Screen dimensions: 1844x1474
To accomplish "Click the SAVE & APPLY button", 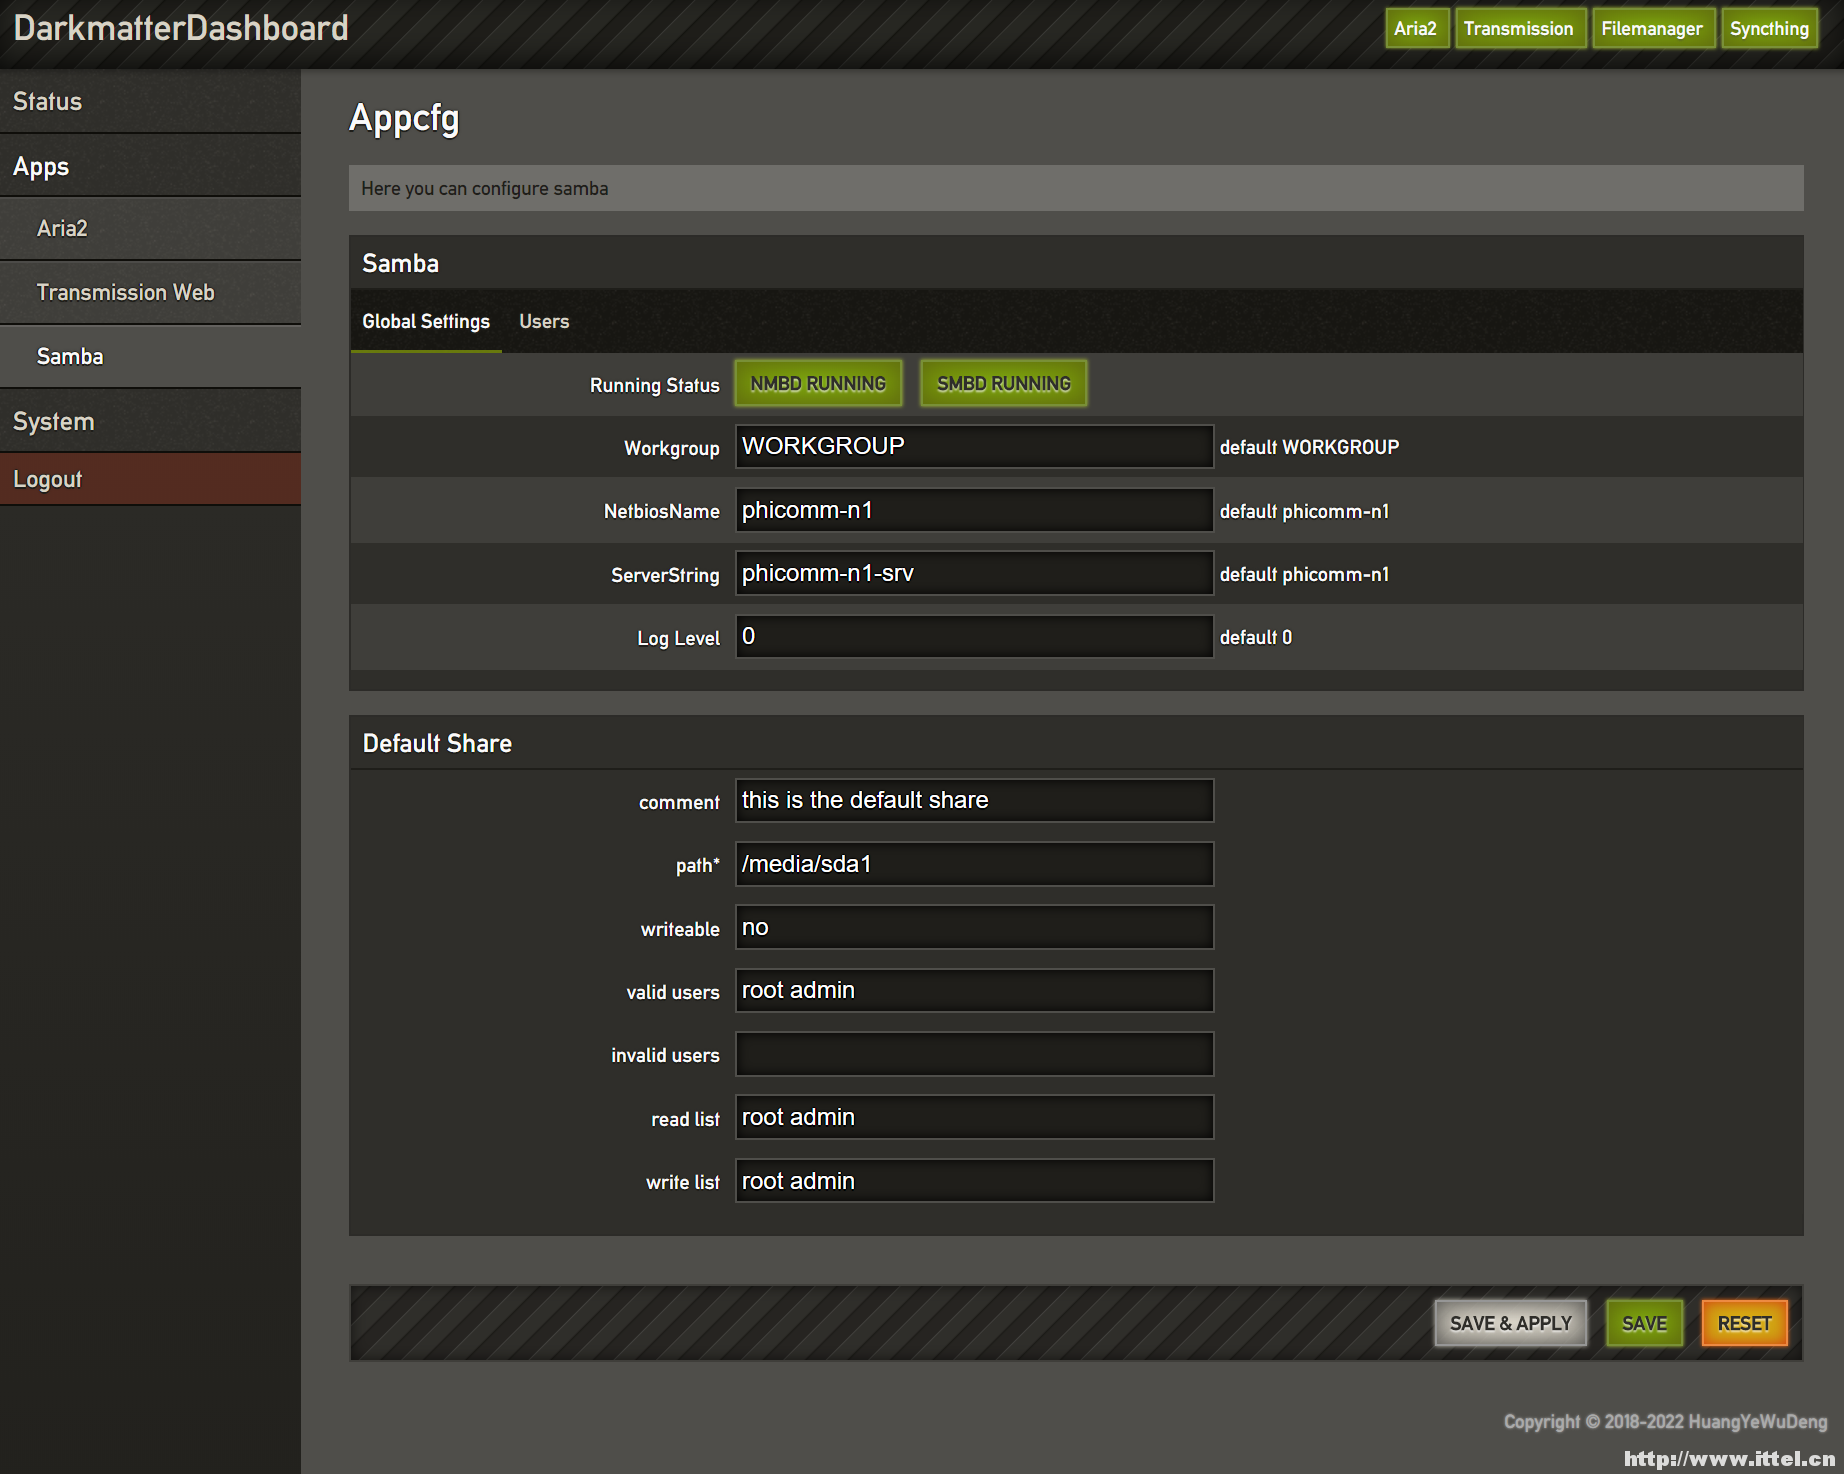I will point(1510,1323).
